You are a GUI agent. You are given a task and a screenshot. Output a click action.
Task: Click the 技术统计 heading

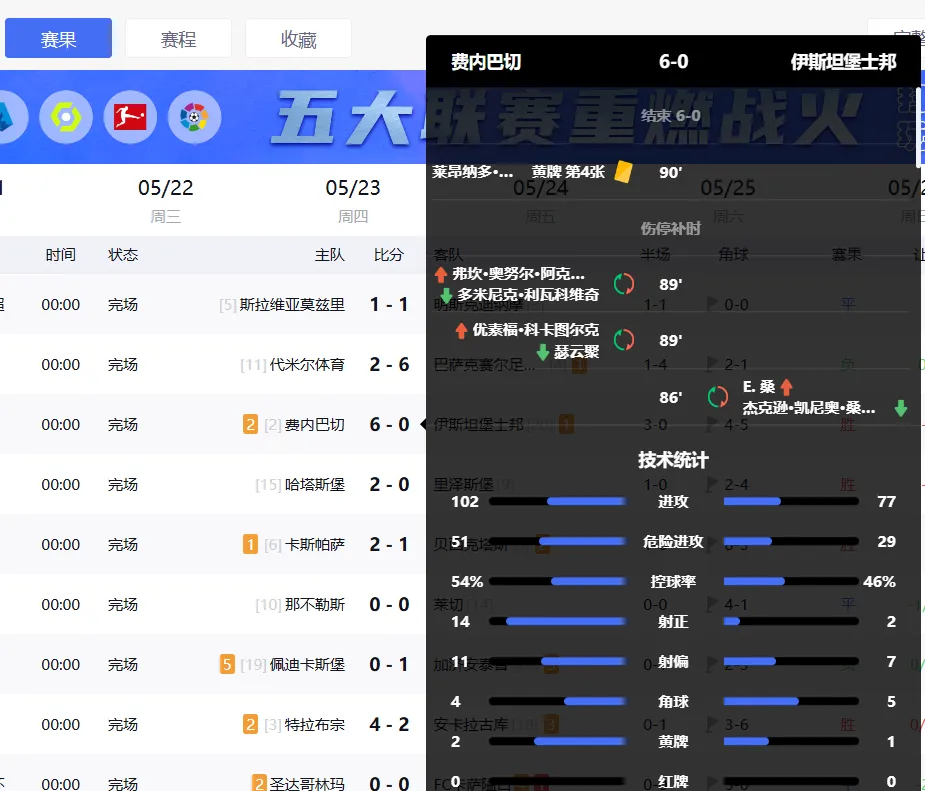673,459
